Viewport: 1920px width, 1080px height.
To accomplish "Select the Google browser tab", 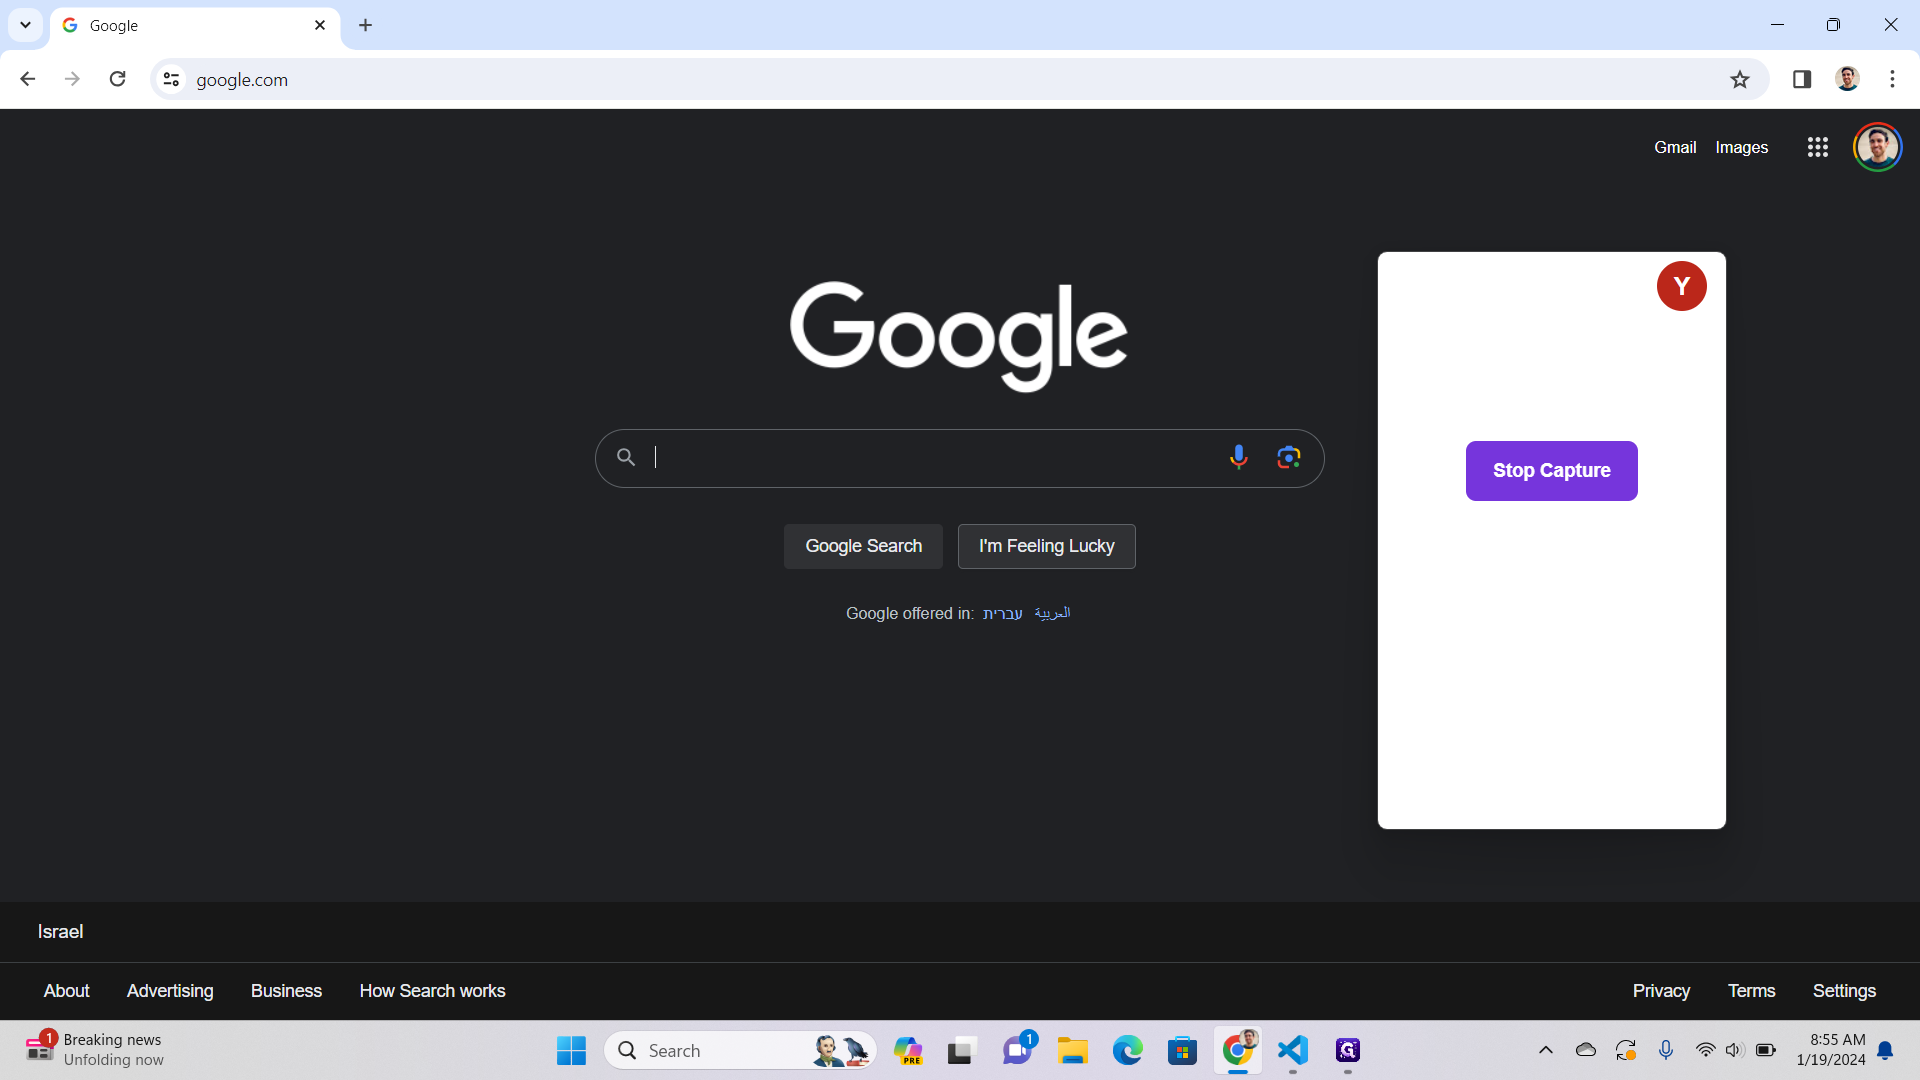I will (195, 26).
